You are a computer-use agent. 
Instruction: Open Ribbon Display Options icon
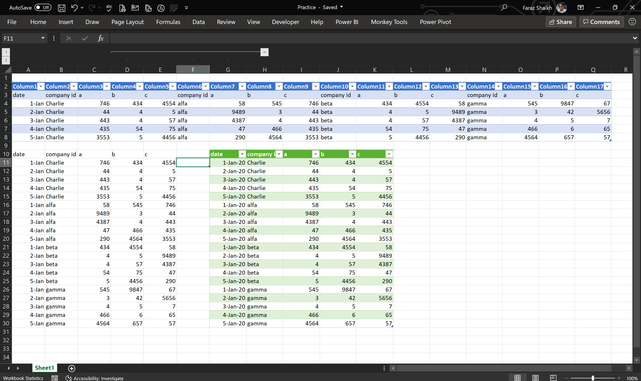(x=580, y=7)
